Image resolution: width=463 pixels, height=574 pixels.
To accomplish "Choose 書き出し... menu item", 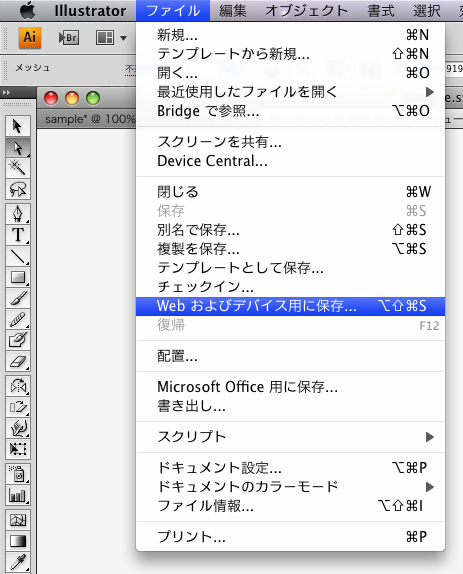I will pos(291,406).
